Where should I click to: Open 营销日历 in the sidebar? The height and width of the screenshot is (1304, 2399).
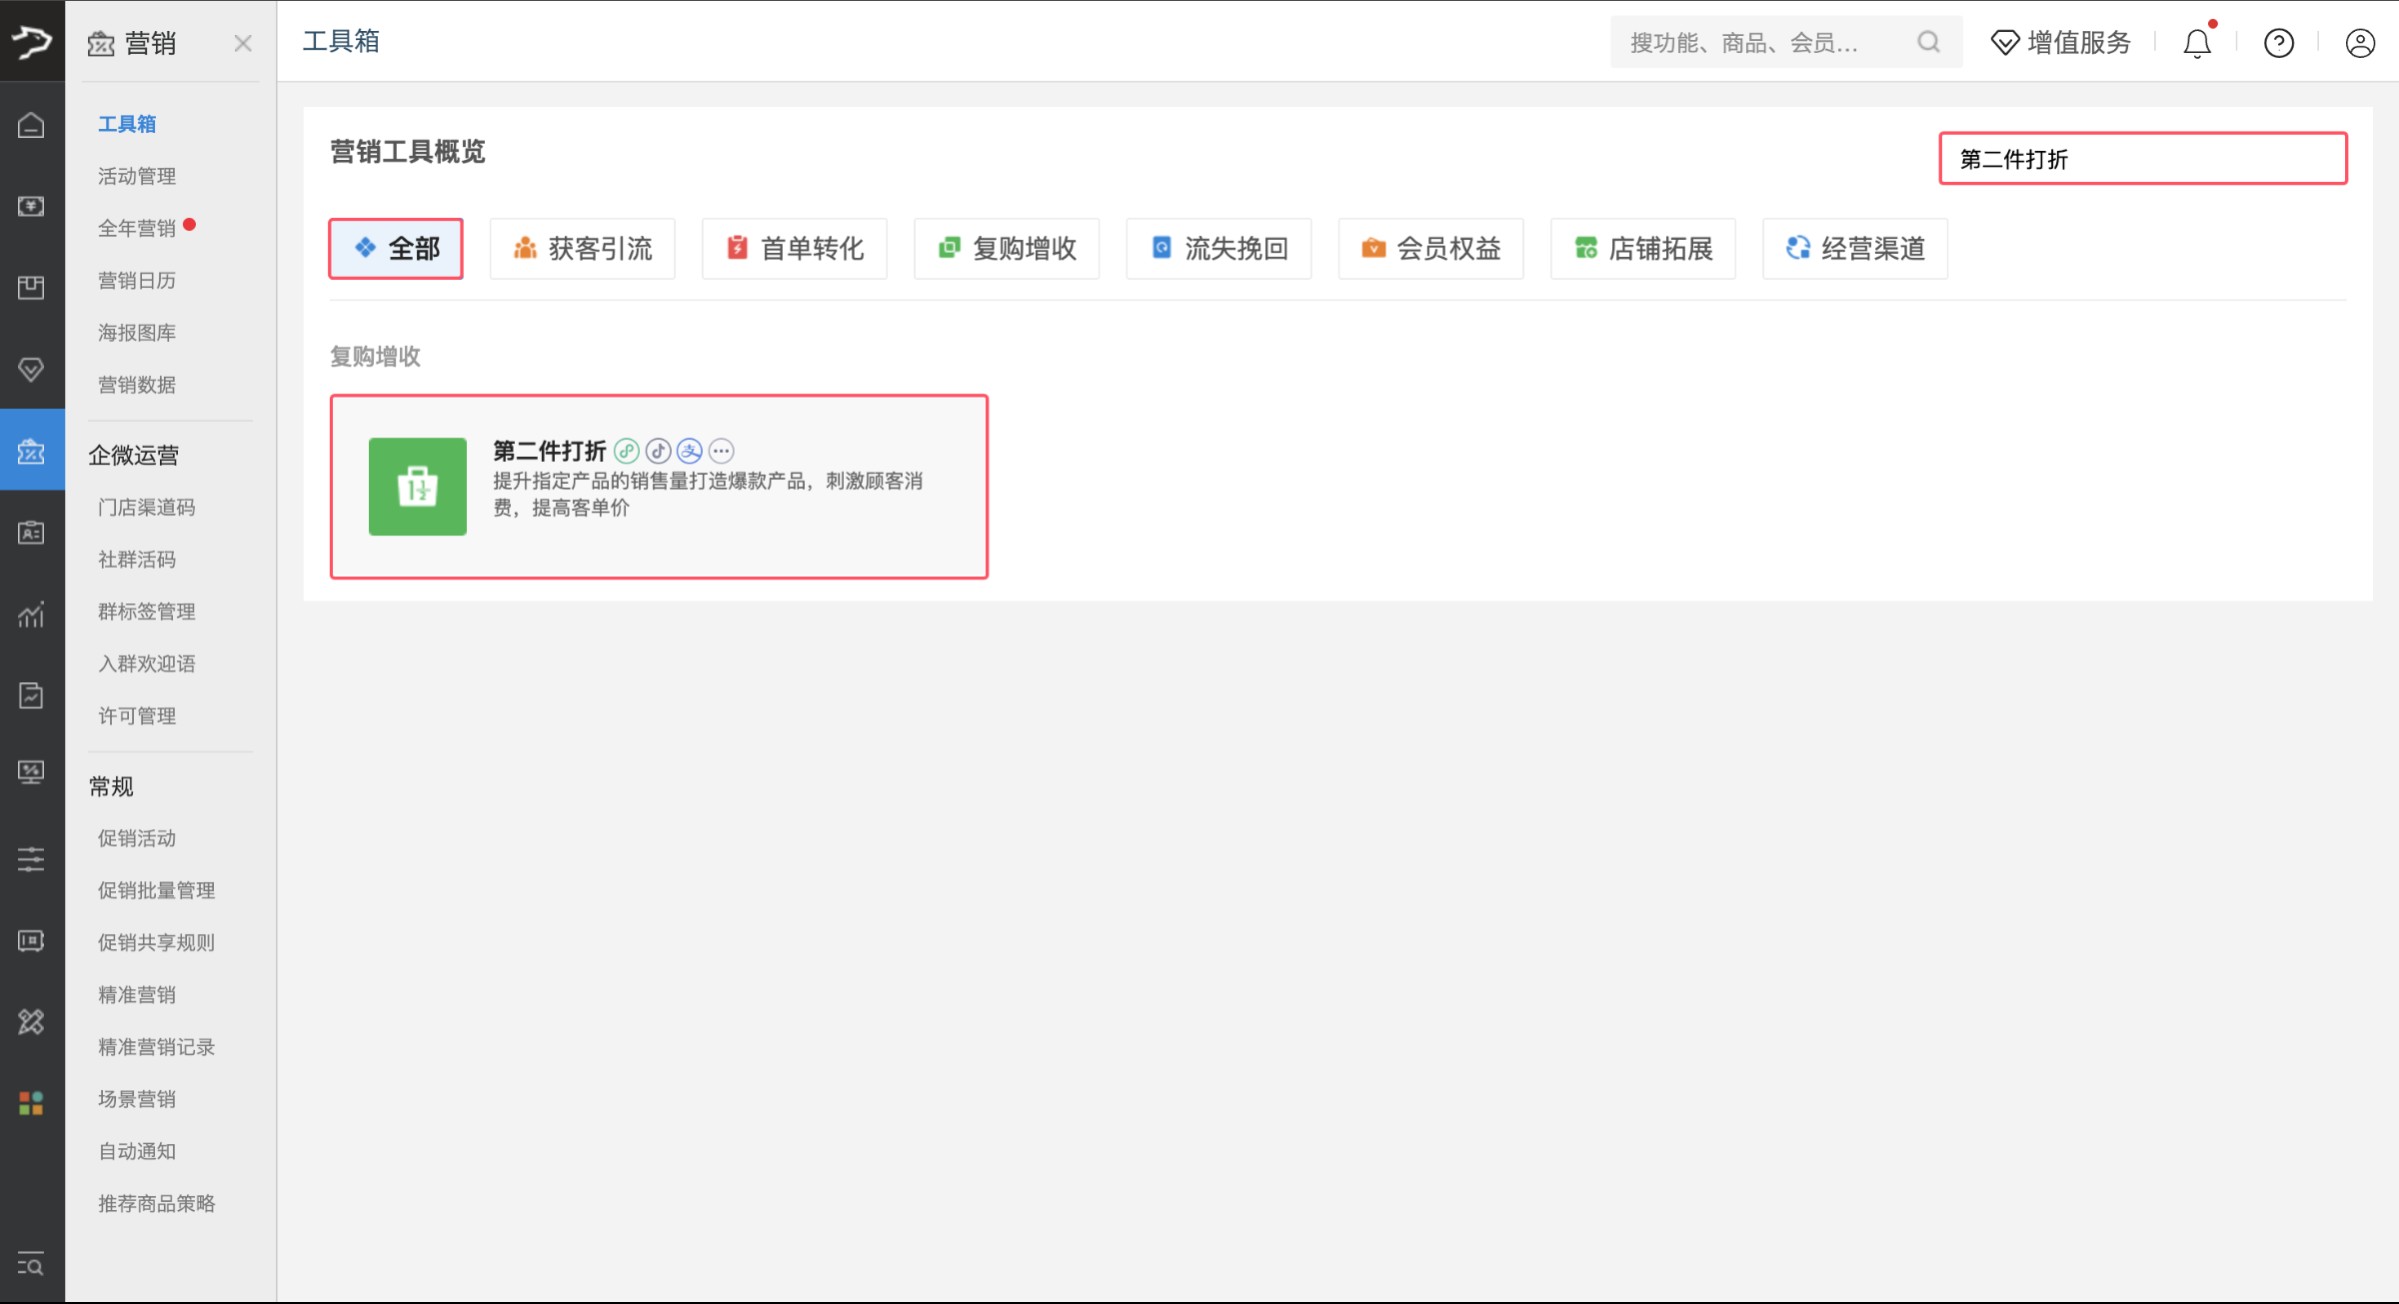point(137,280)
